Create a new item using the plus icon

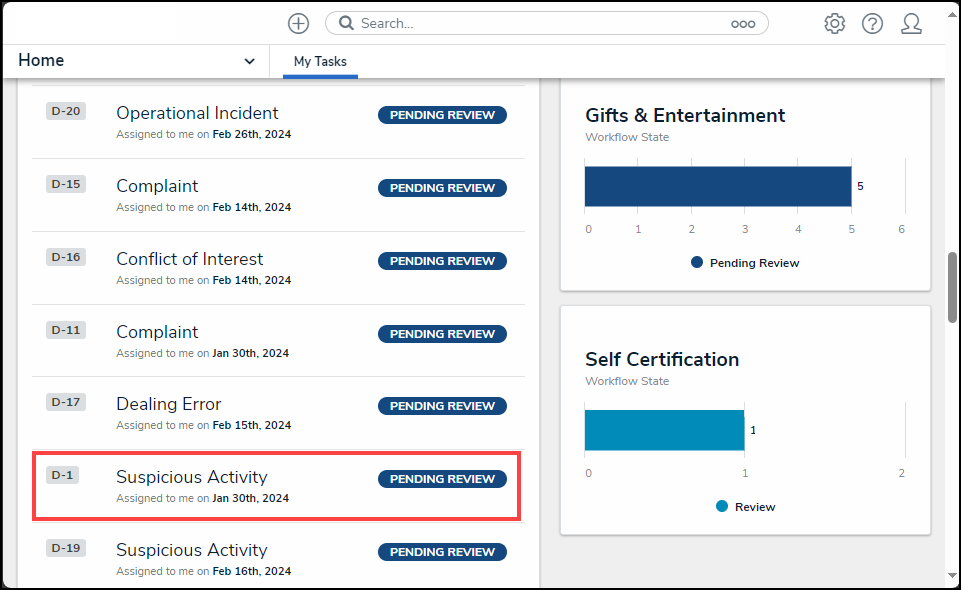coord(299,22)
